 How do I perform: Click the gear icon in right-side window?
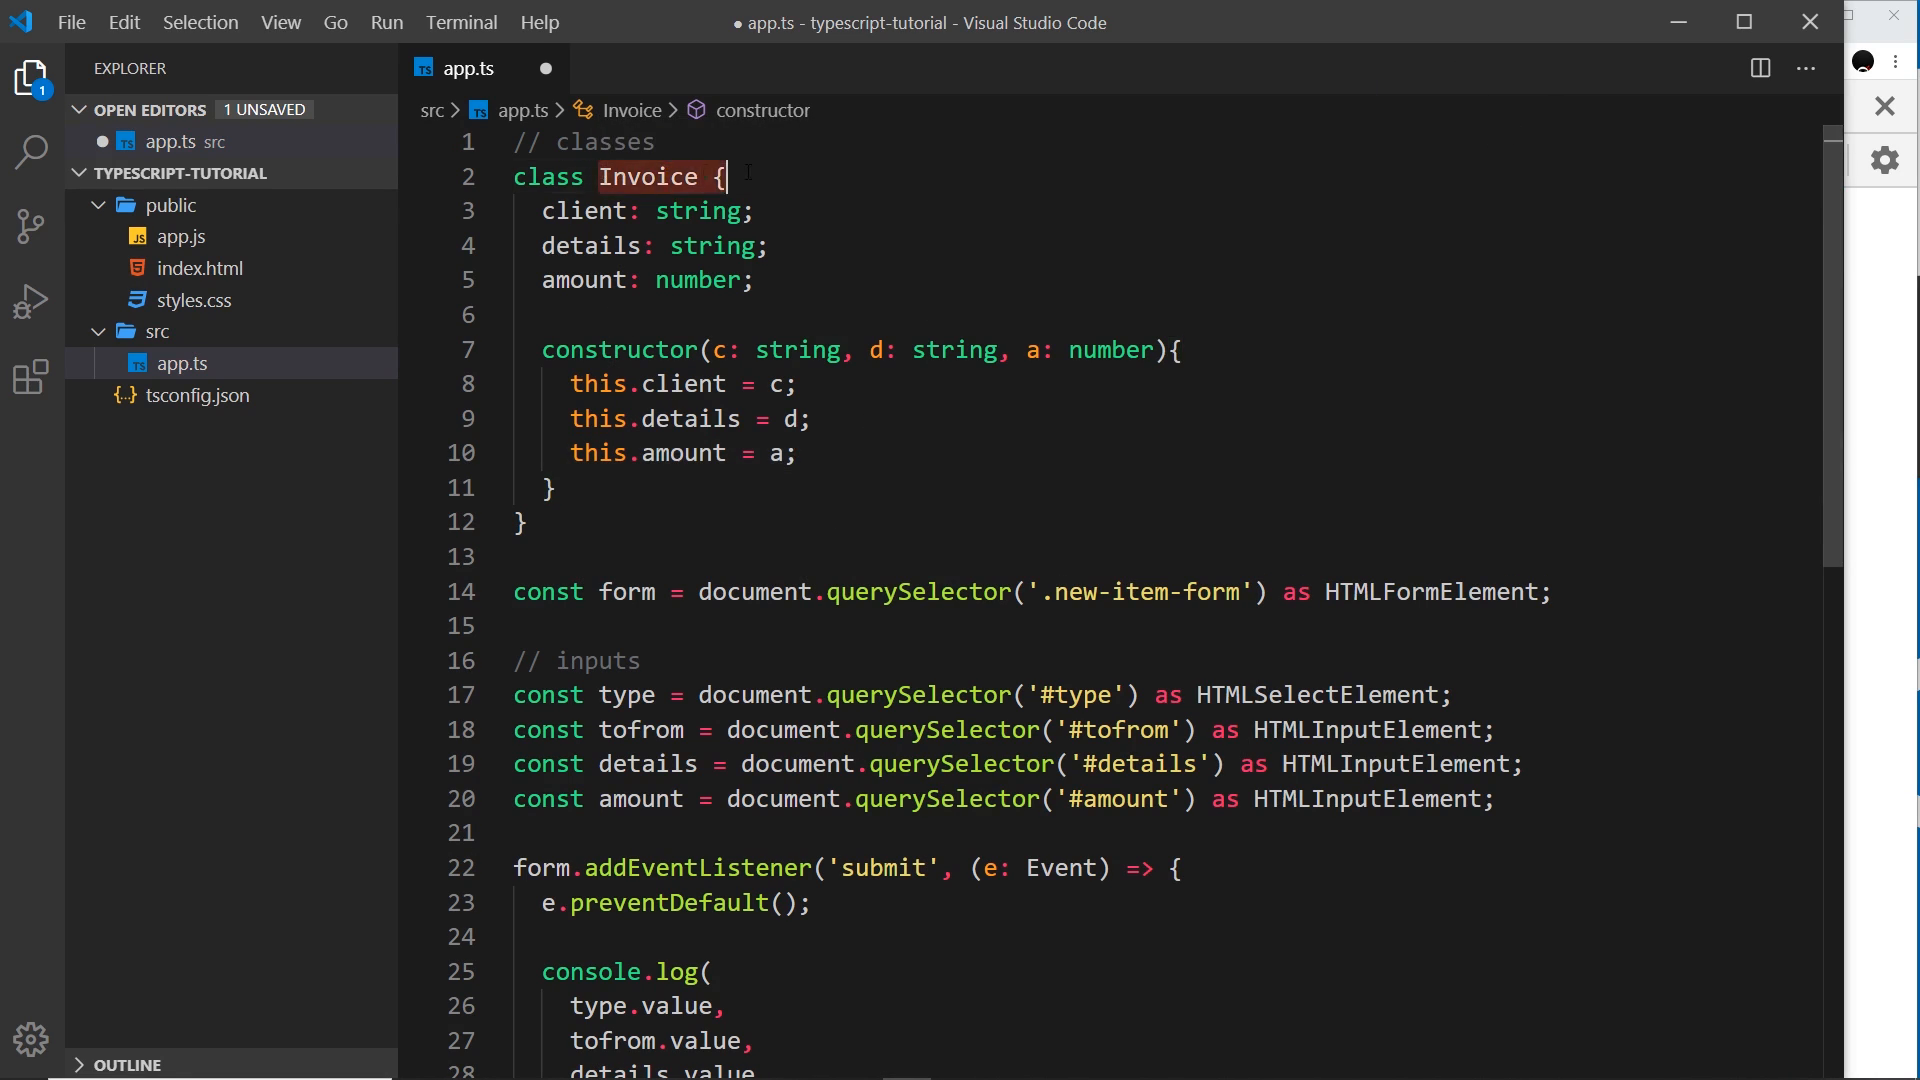point(1885,160)
